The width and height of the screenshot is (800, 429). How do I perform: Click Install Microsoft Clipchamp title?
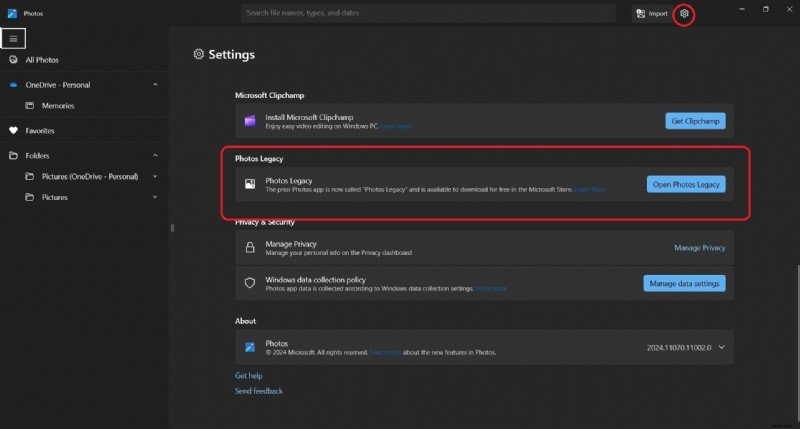click(x=309, y=117)
